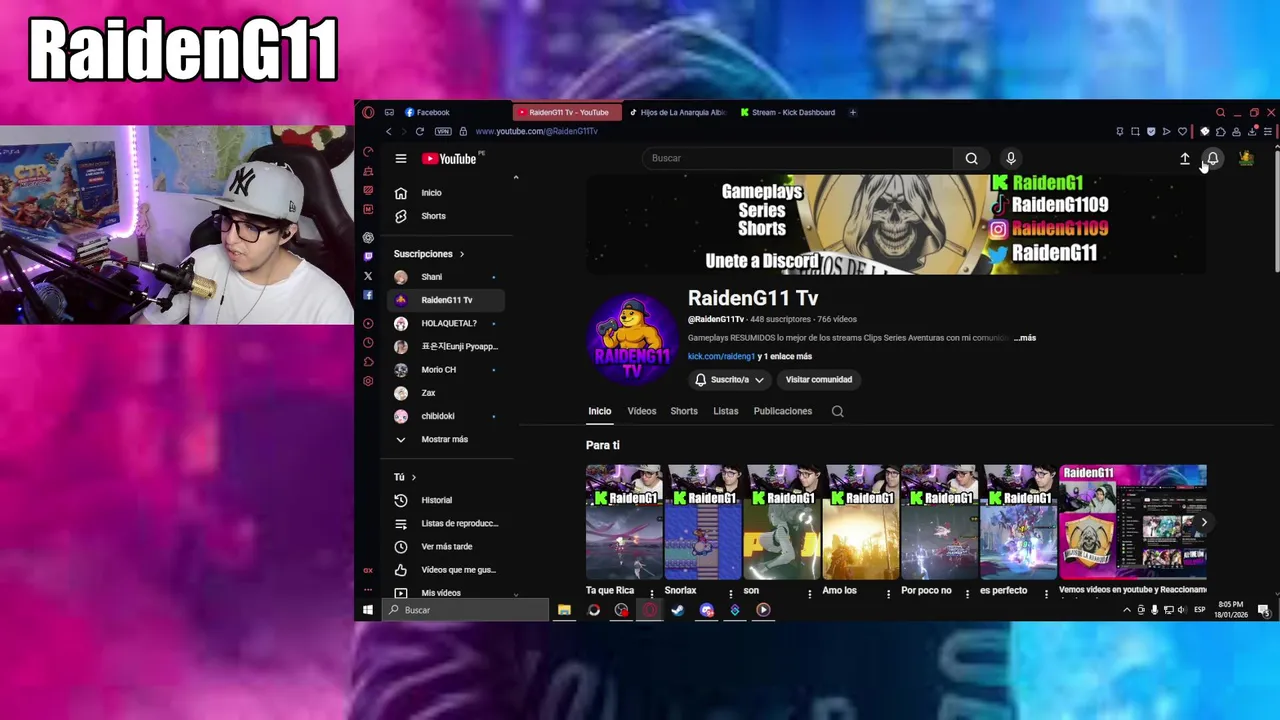Search within channel magnifier icon
This screenshot has height=720, width=1280.
point(838,411)
